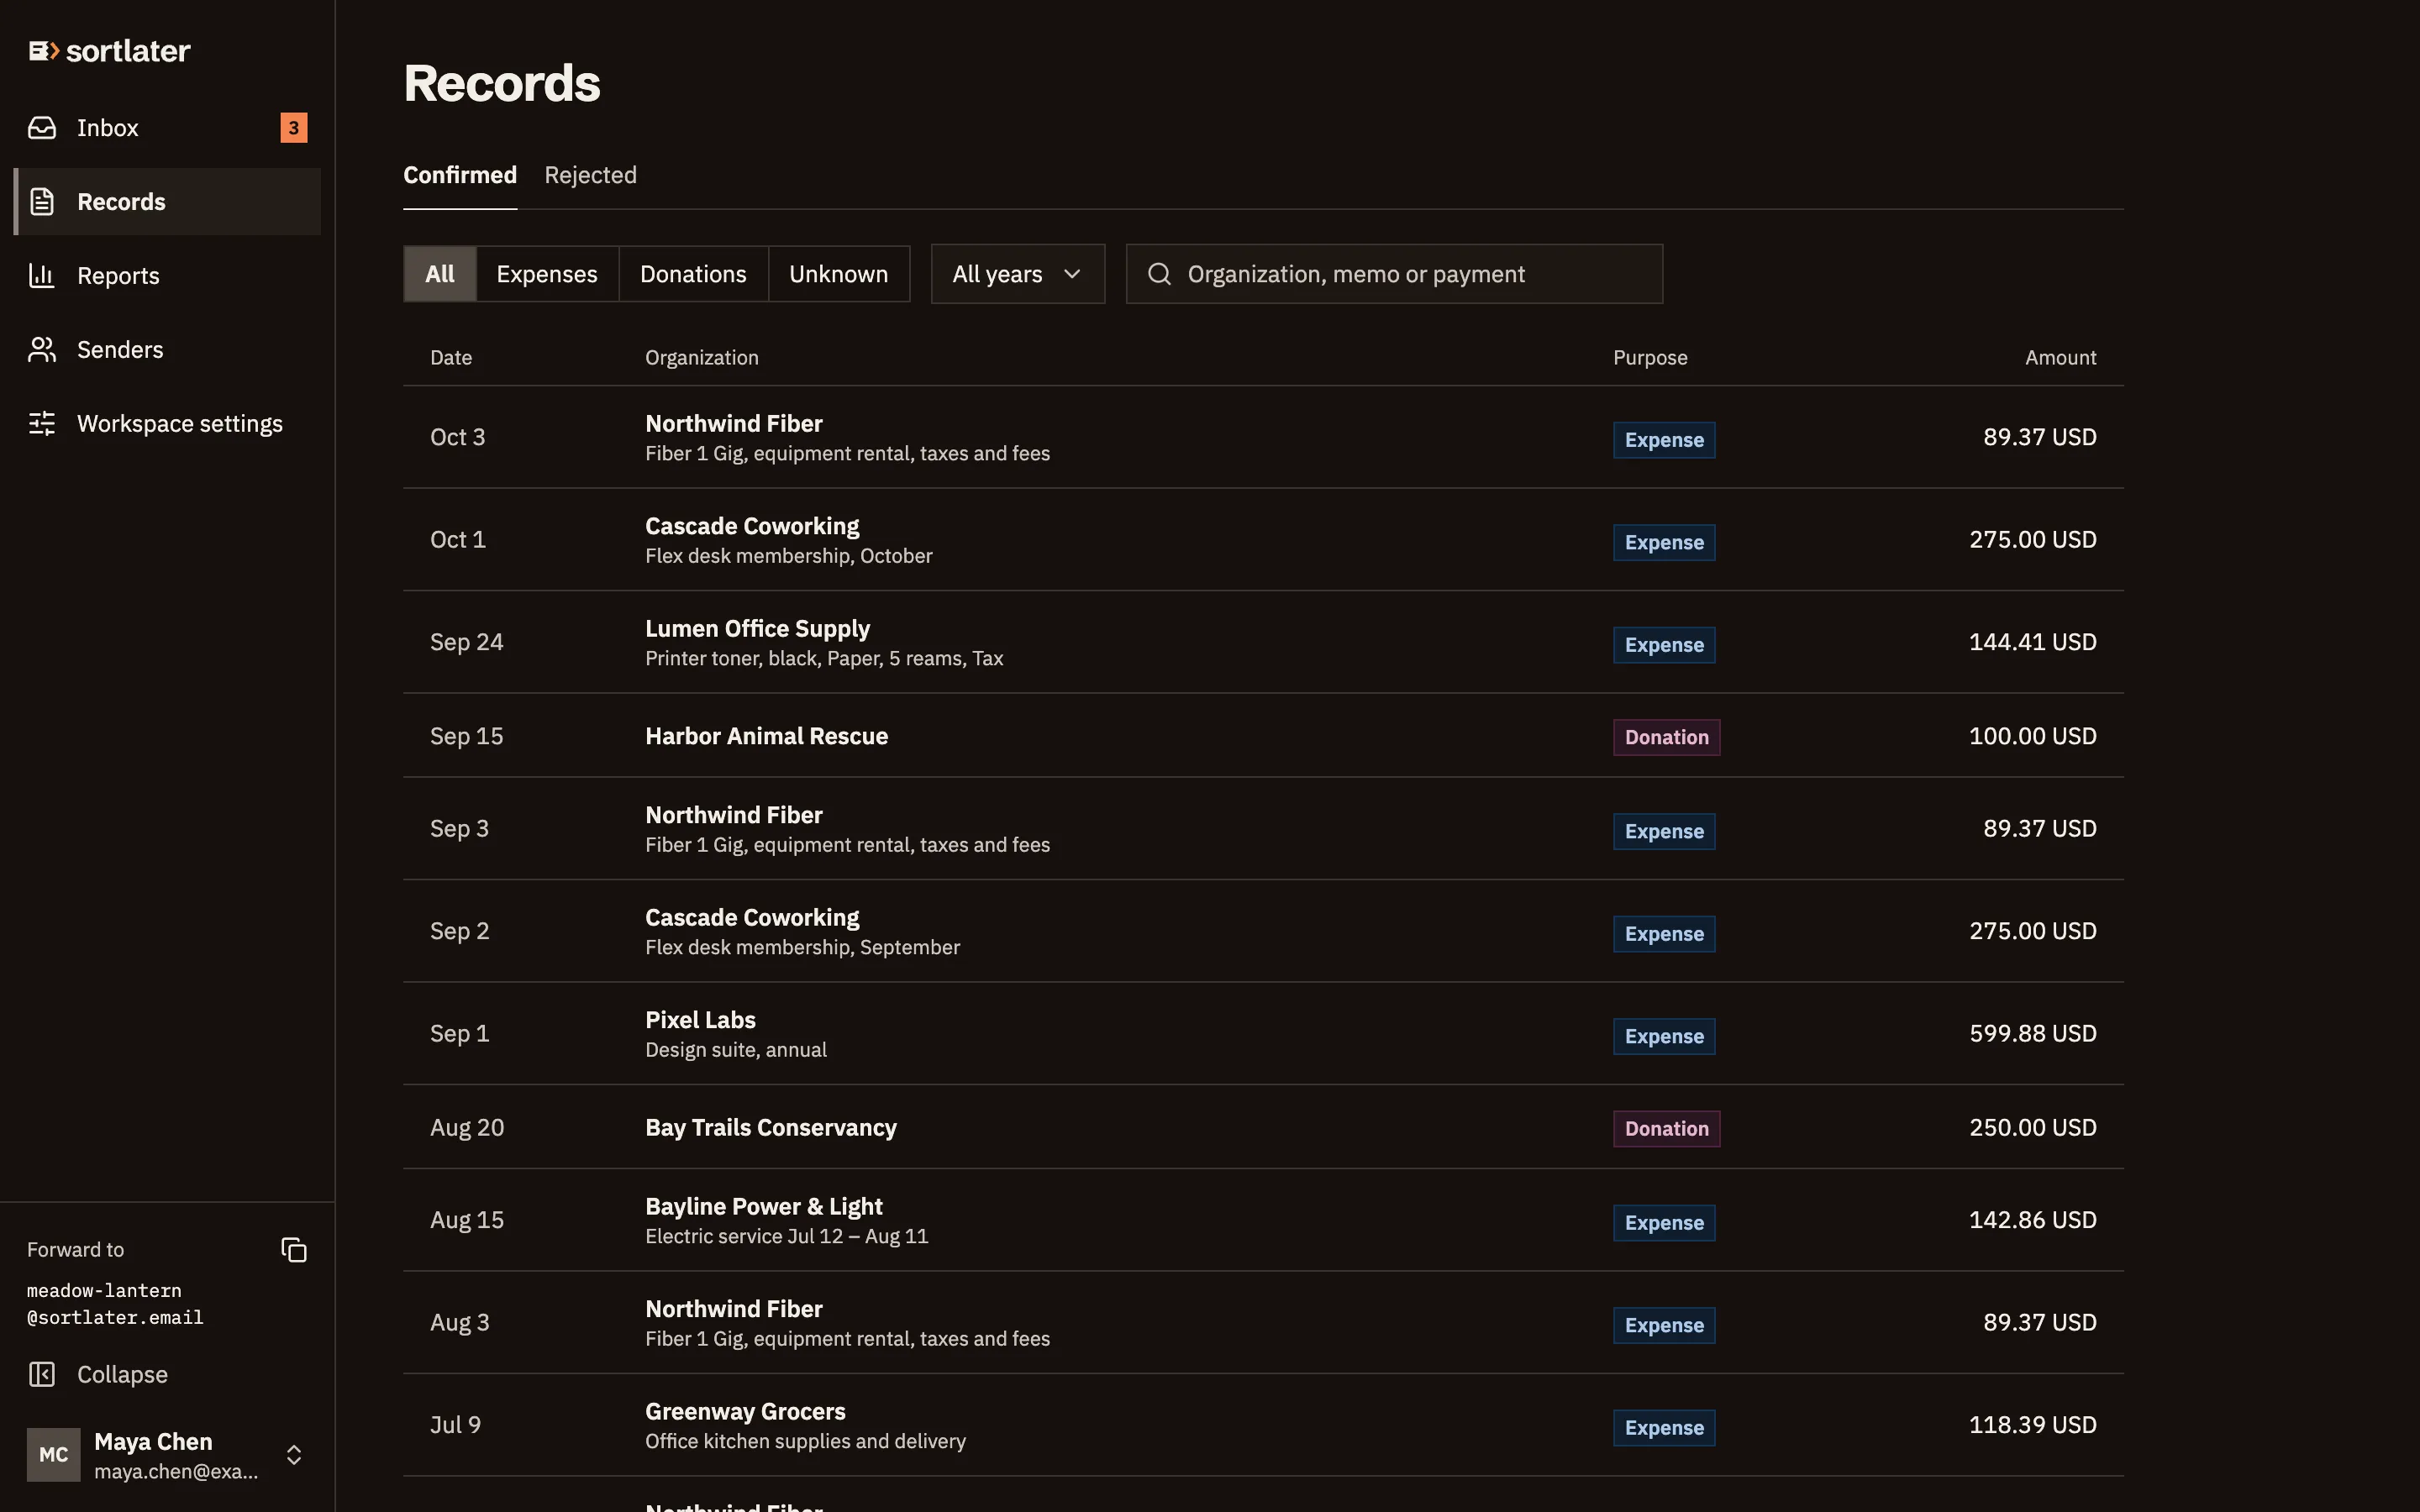The width and height of the screenshot is (2420, 1512).
Task: Filter records by Unknown
Action: (839, 274)
